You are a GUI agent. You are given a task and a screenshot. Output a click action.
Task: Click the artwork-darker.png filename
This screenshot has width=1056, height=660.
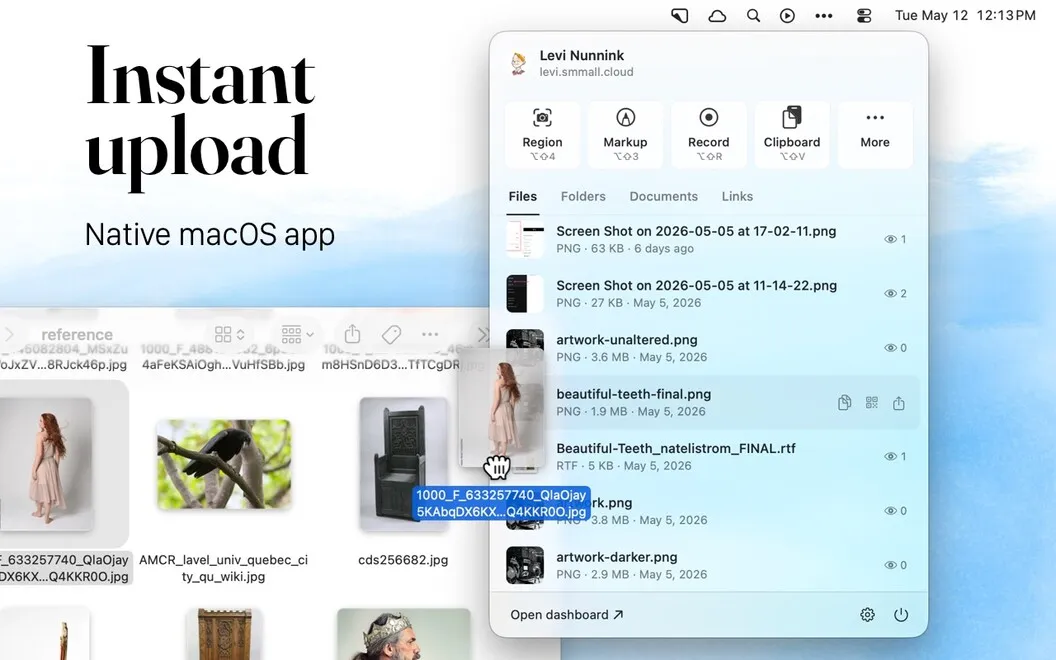(617, 558)
